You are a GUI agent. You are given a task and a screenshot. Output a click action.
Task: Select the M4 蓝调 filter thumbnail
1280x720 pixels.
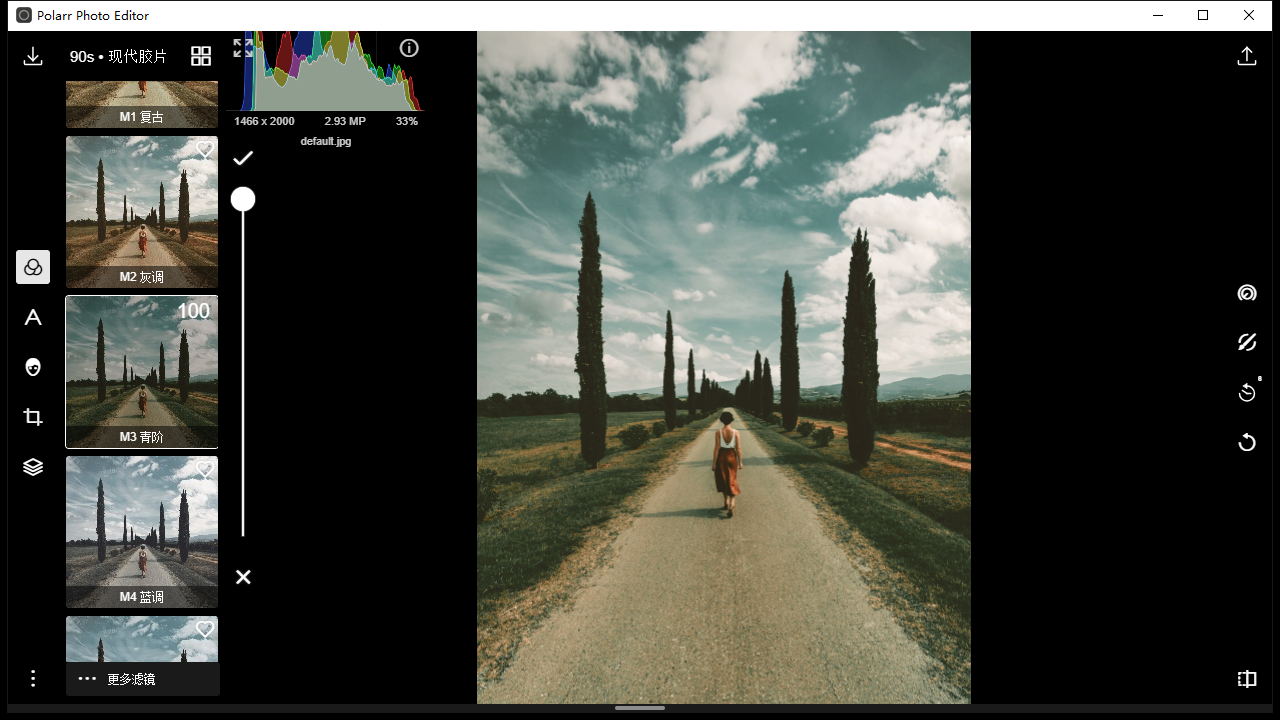(142, 532)
